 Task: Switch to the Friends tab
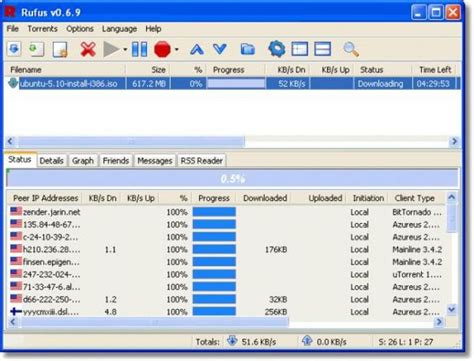click(115, 161)
